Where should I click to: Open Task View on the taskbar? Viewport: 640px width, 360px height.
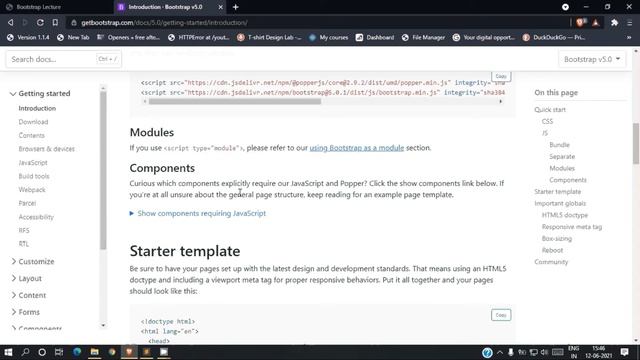coord(59,352)
